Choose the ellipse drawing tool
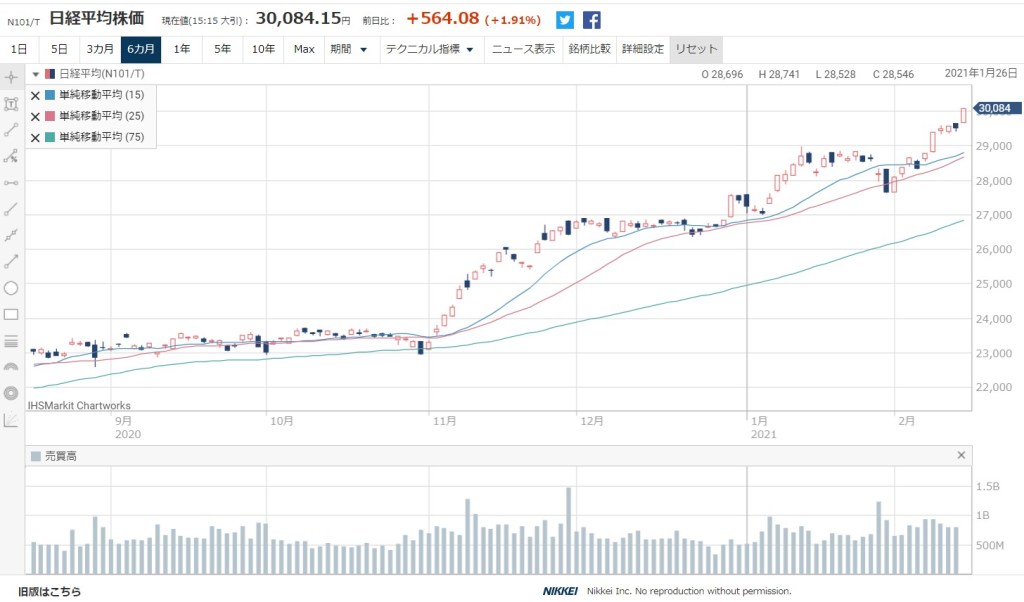Image resolution: width=1024 pixels, height=602 pixels. 11,288
